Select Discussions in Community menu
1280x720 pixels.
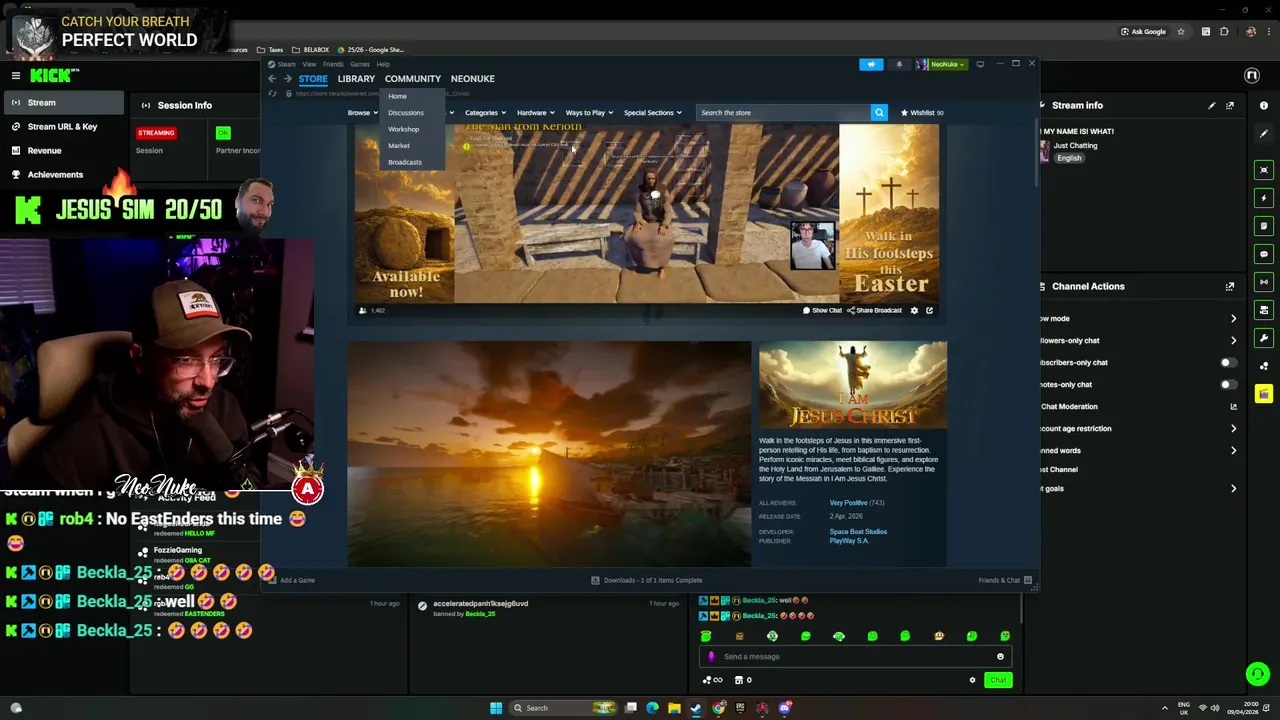[x=406, y=113]
